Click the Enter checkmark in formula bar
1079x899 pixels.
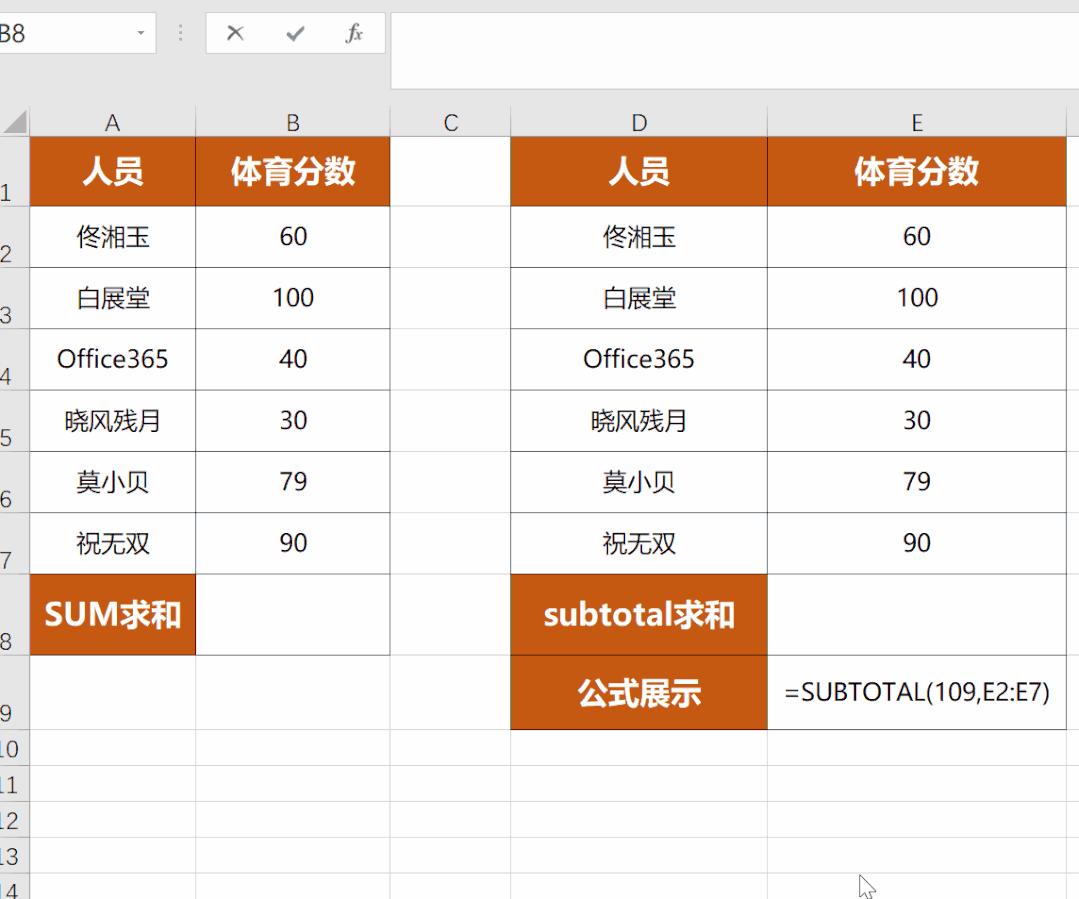tap(293, 32)
